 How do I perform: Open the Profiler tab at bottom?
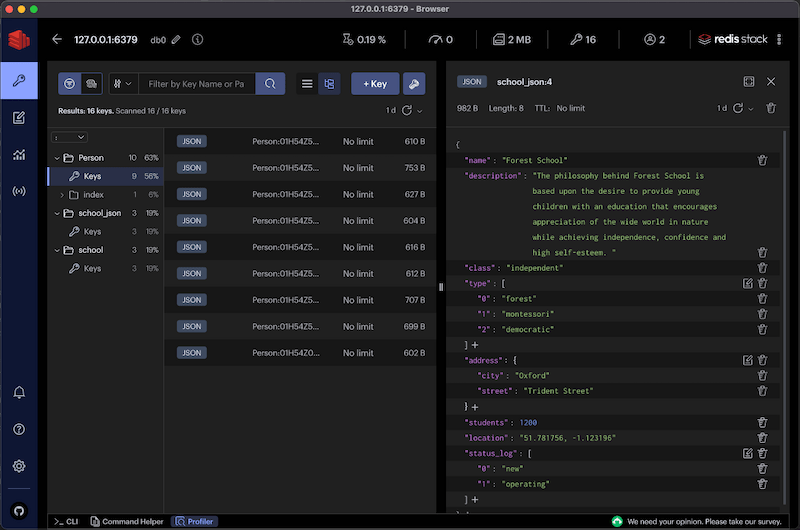tap(194, 522)
